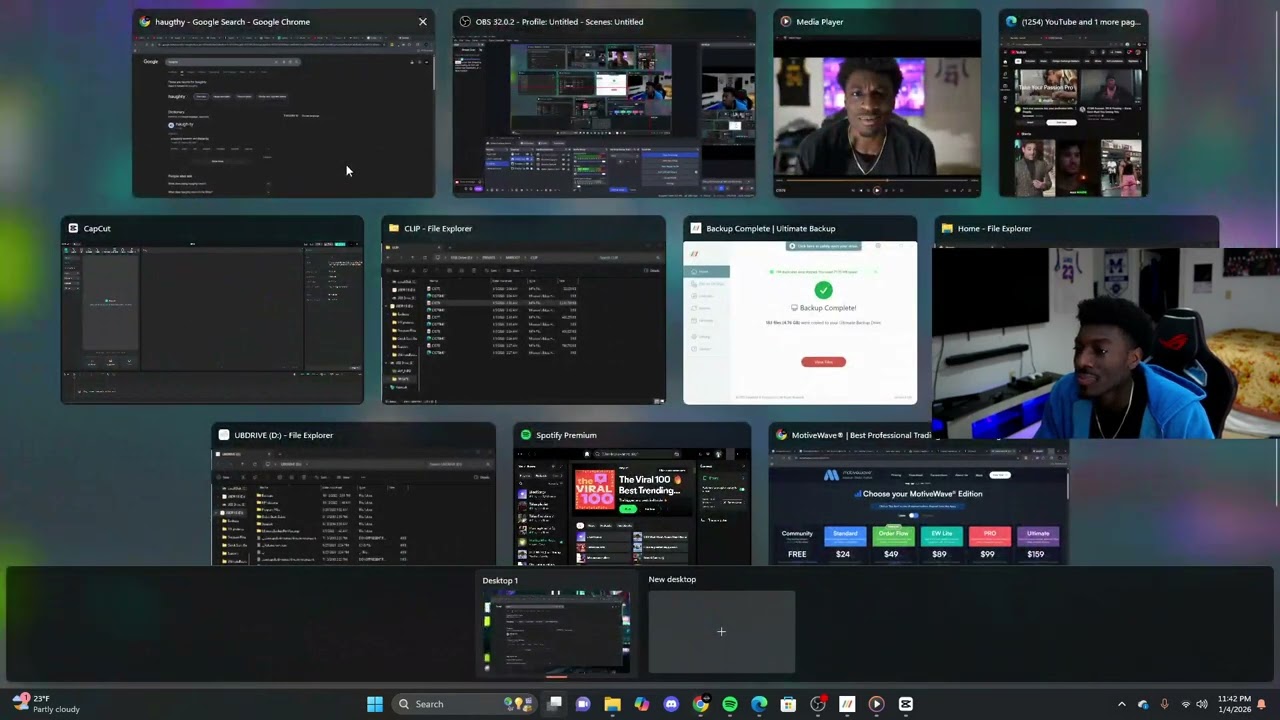1280x720 pixels.
Task: Open Google Chrome from the taskbar
Action: pyautogui.click(x=700, y=704)
